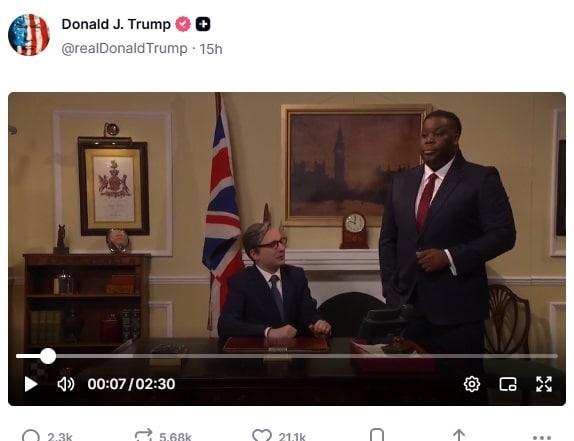Mute the video with the speaker icon

click(x=66, y=384)
